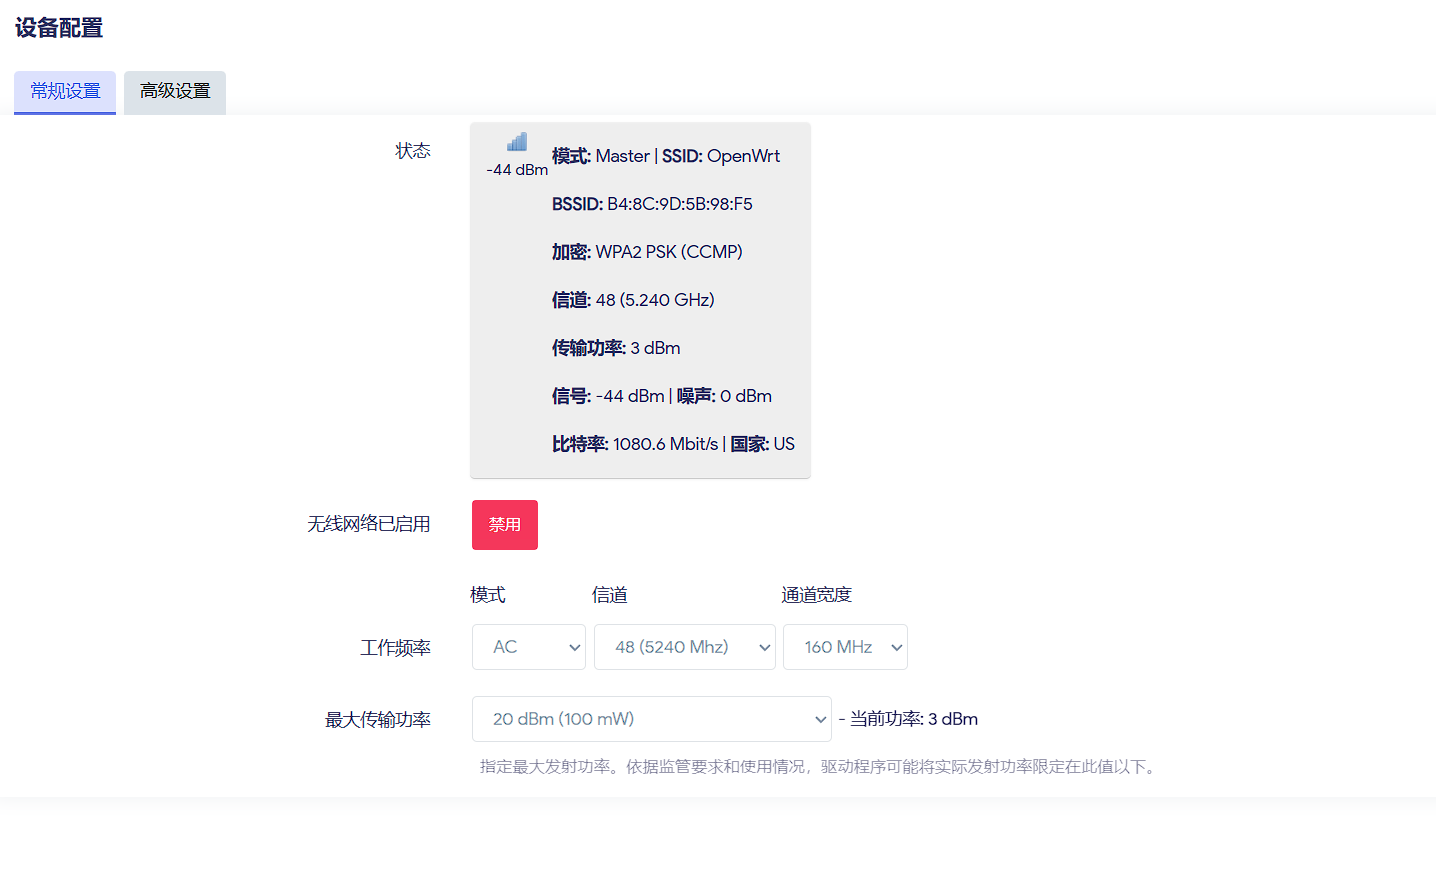Click the -44 dBm label under signal icon
This screenshot has height=871, width=1436.
pyautogui.click(x=516, y=170)
